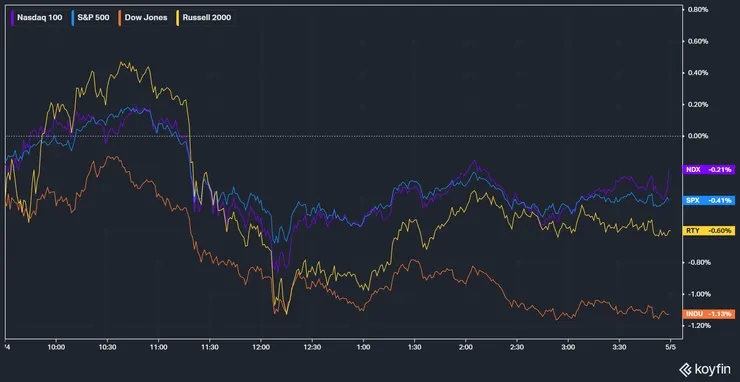The width and height of the screenshot is (740, 382).
Task: Click the 0.60% y-axis label
Action: coord(699,41)
